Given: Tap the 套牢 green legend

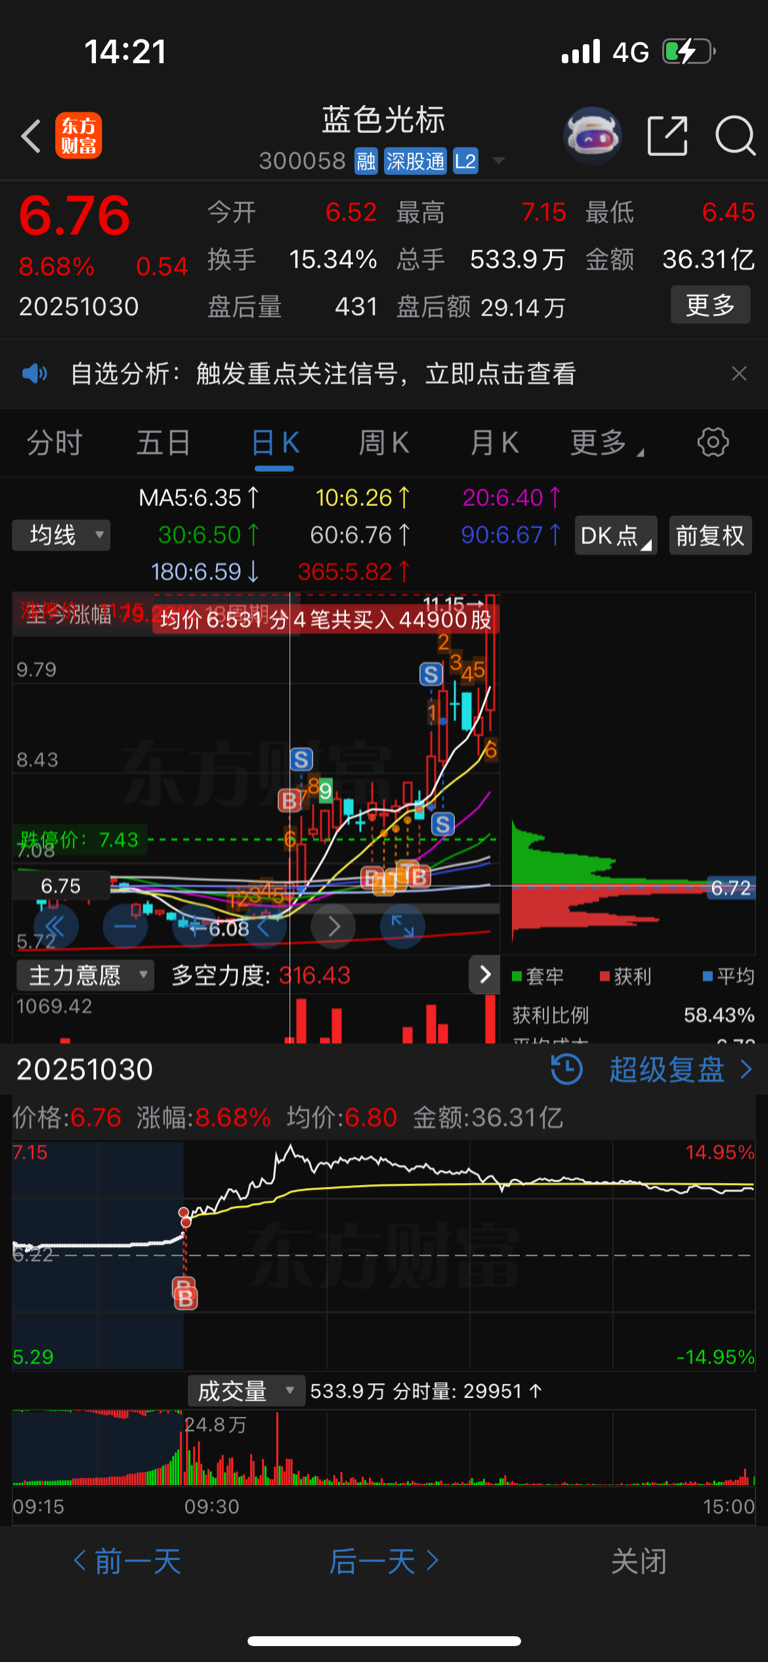Looking at the screenshot, I should coord(537,976).
